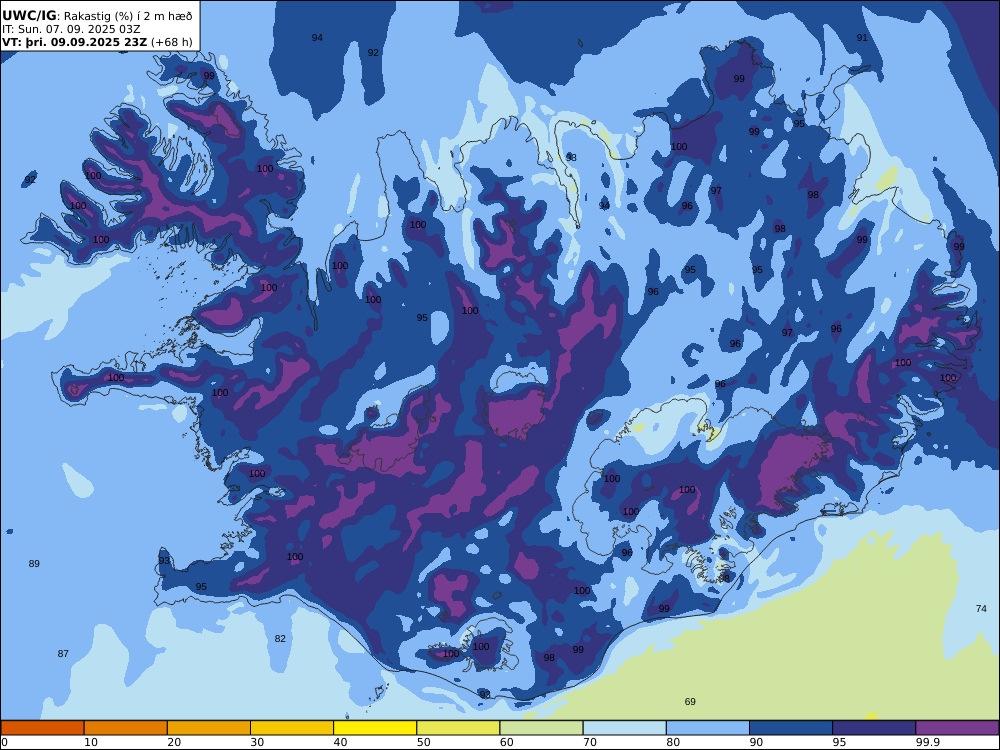This screenshot has height=750, width=1000.
Task: Click the "69" humidity value in the green area
Action: [x=690, y=702]
